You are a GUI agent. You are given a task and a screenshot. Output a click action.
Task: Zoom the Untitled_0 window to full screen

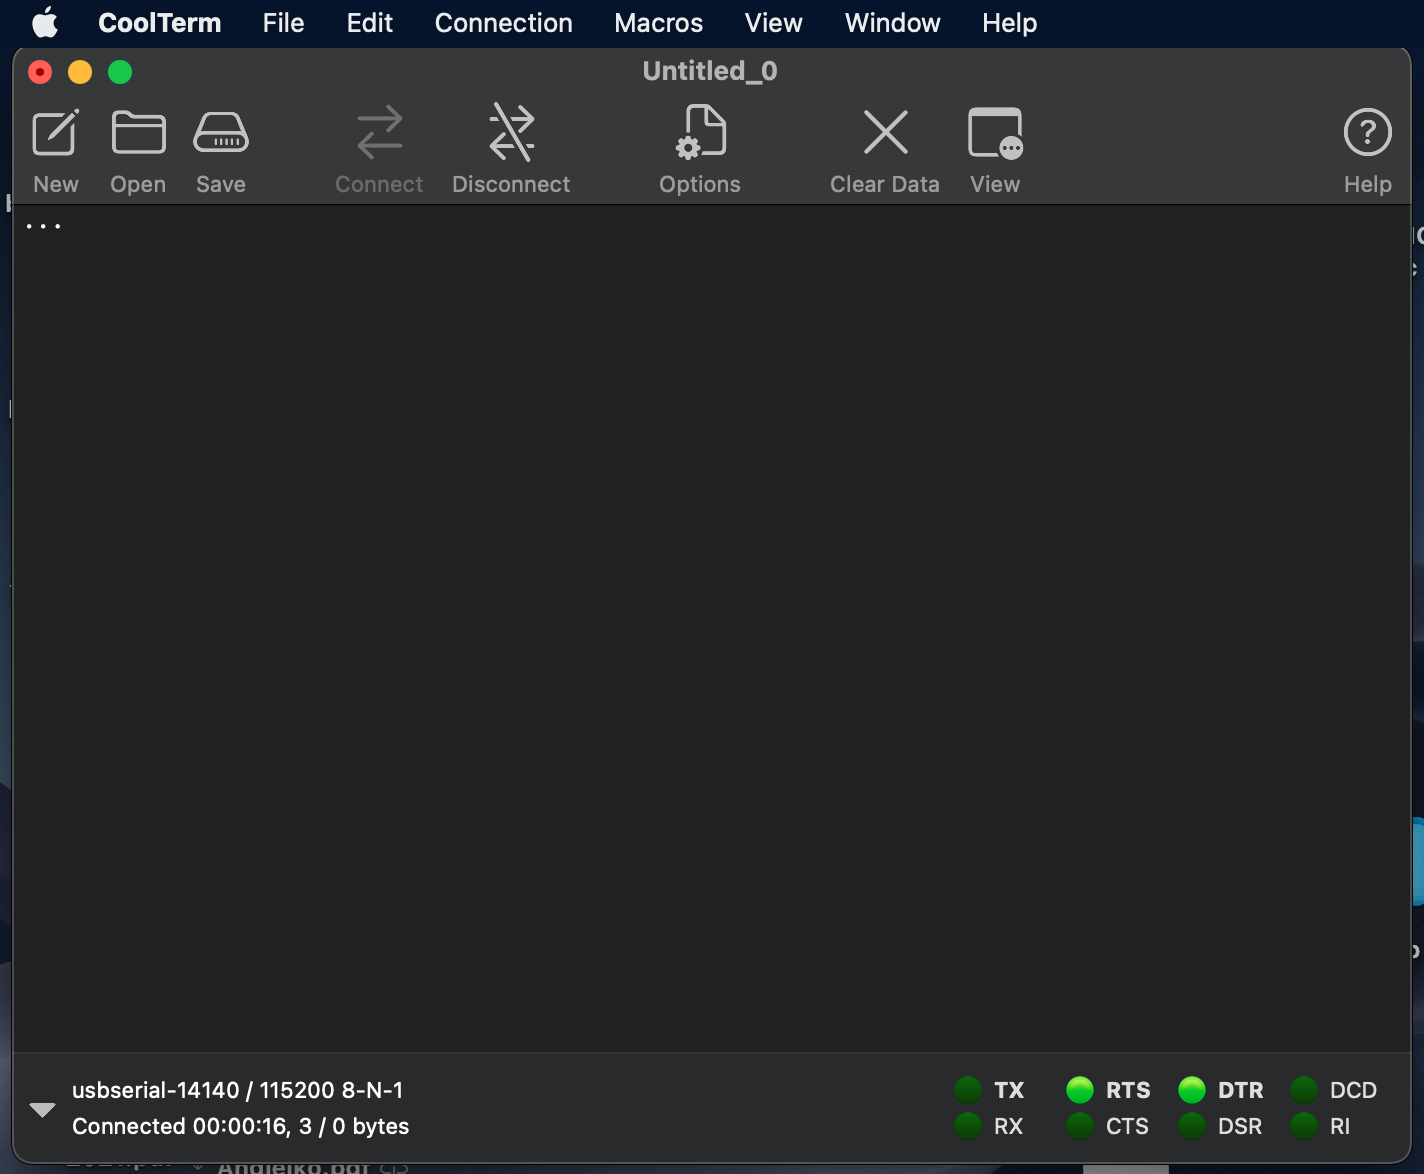tap(120, 72)
